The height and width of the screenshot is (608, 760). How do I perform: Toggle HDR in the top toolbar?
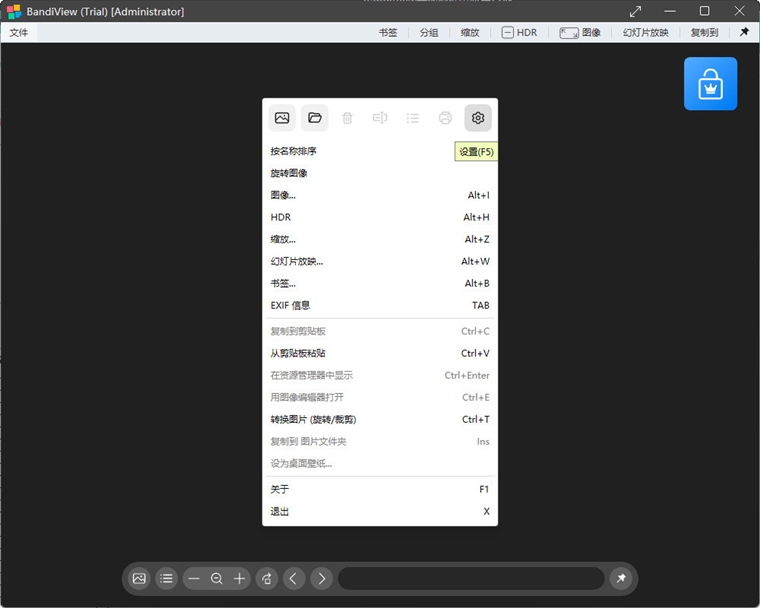click(519, 32)
